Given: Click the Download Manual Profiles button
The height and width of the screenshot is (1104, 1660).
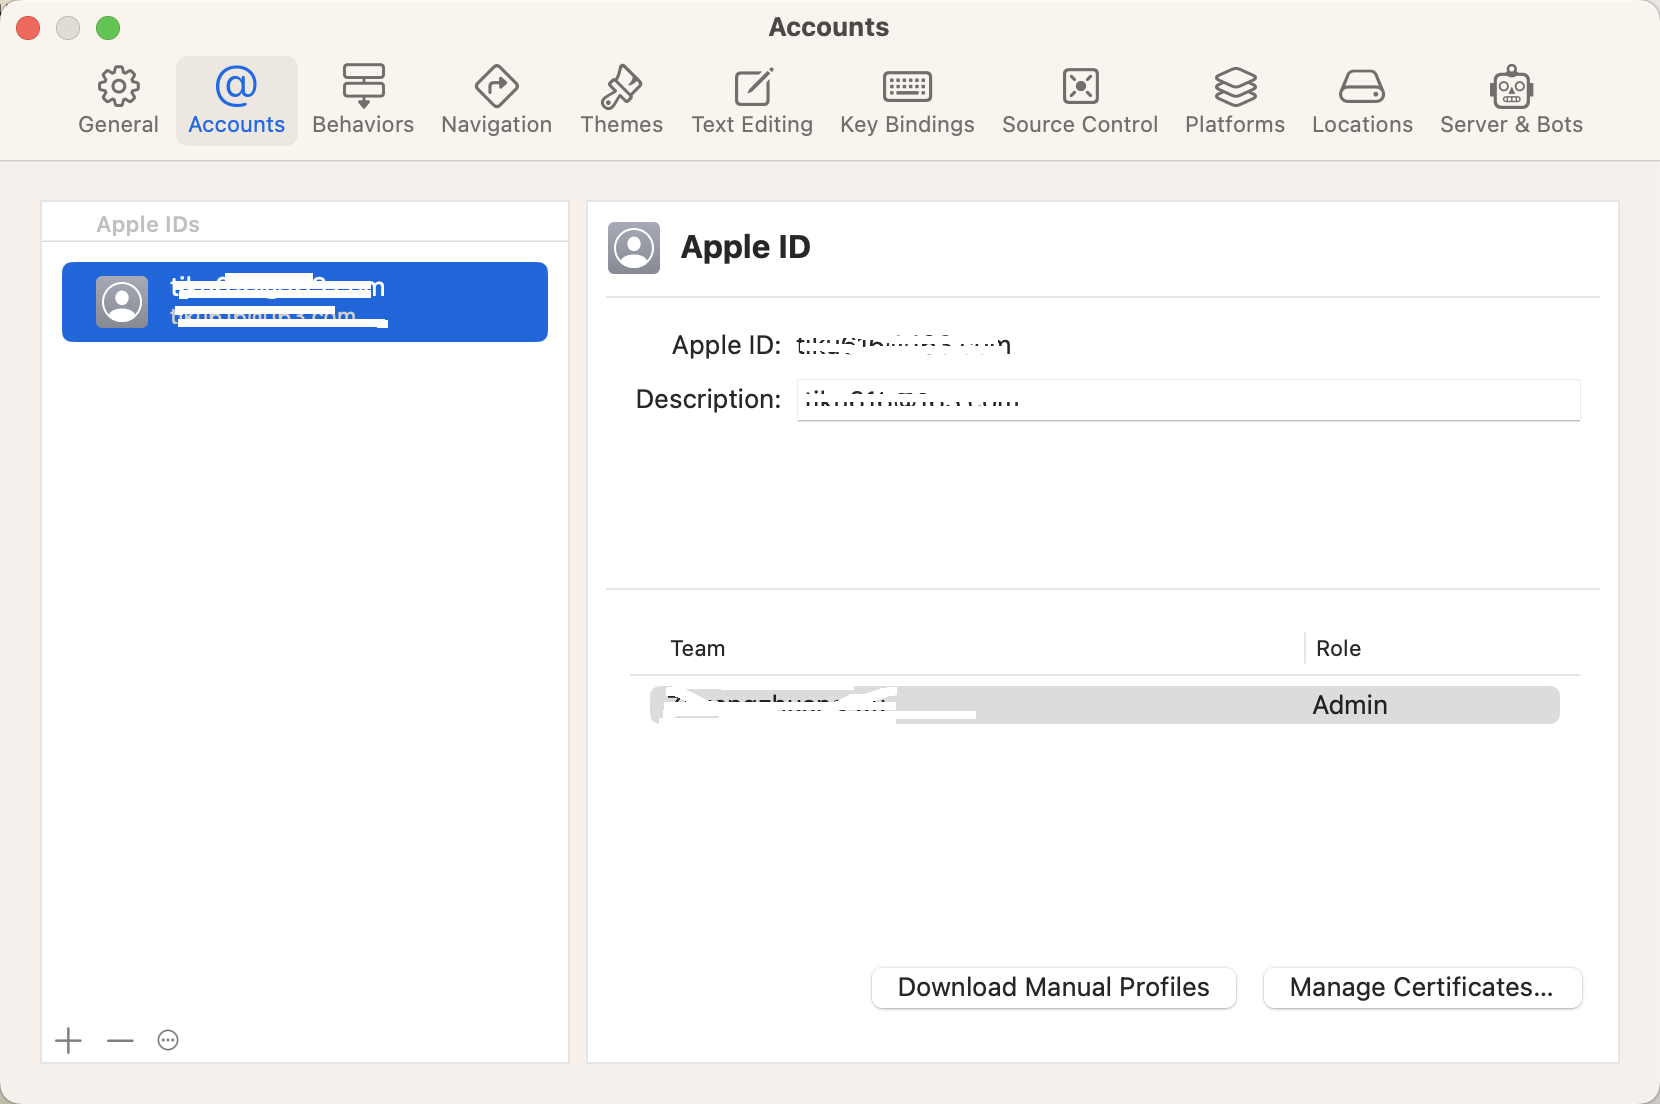Looking at the screenshot, I should (x=1054, y=988).
